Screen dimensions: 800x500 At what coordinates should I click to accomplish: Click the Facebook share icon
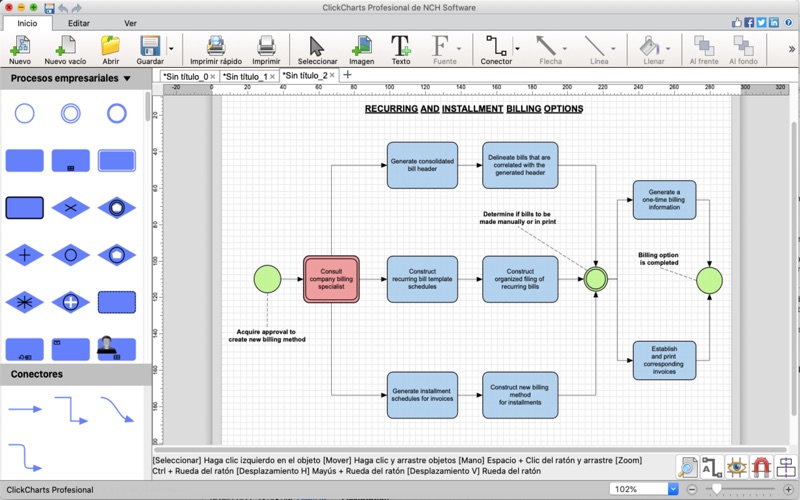point(749,22)
